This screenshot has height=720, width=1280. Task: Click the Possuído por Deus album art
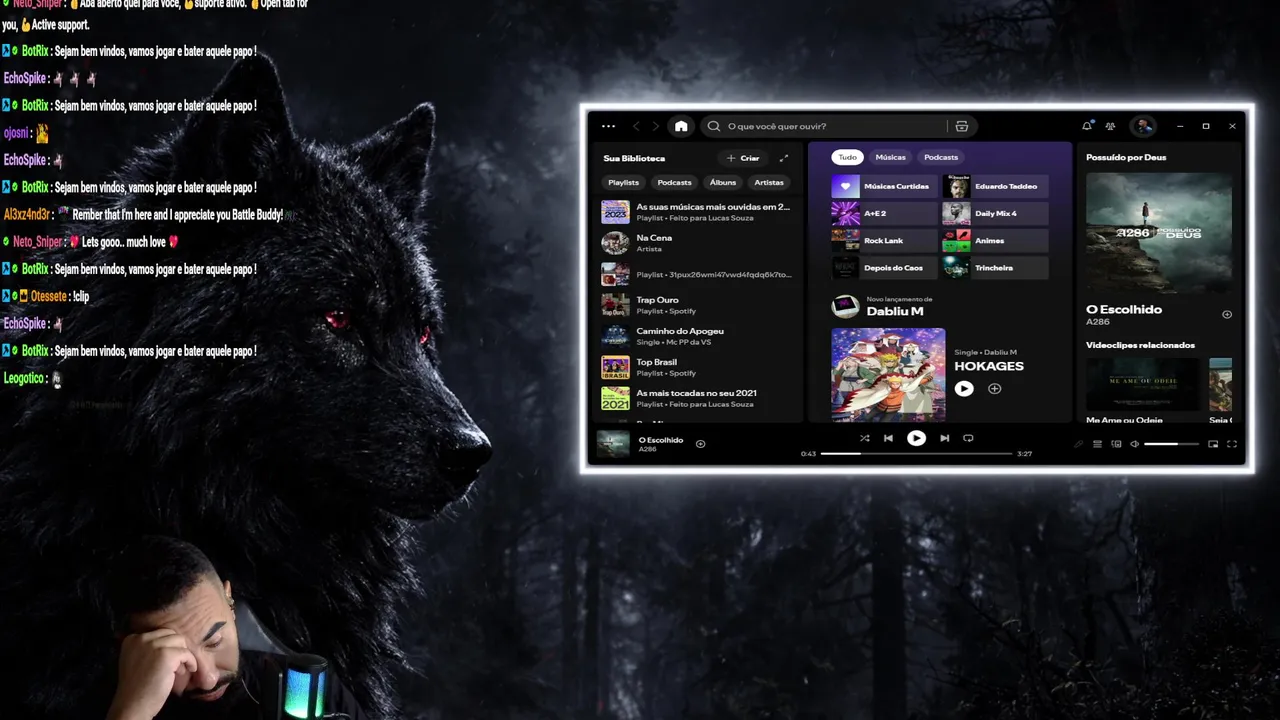coord(1159,232)
